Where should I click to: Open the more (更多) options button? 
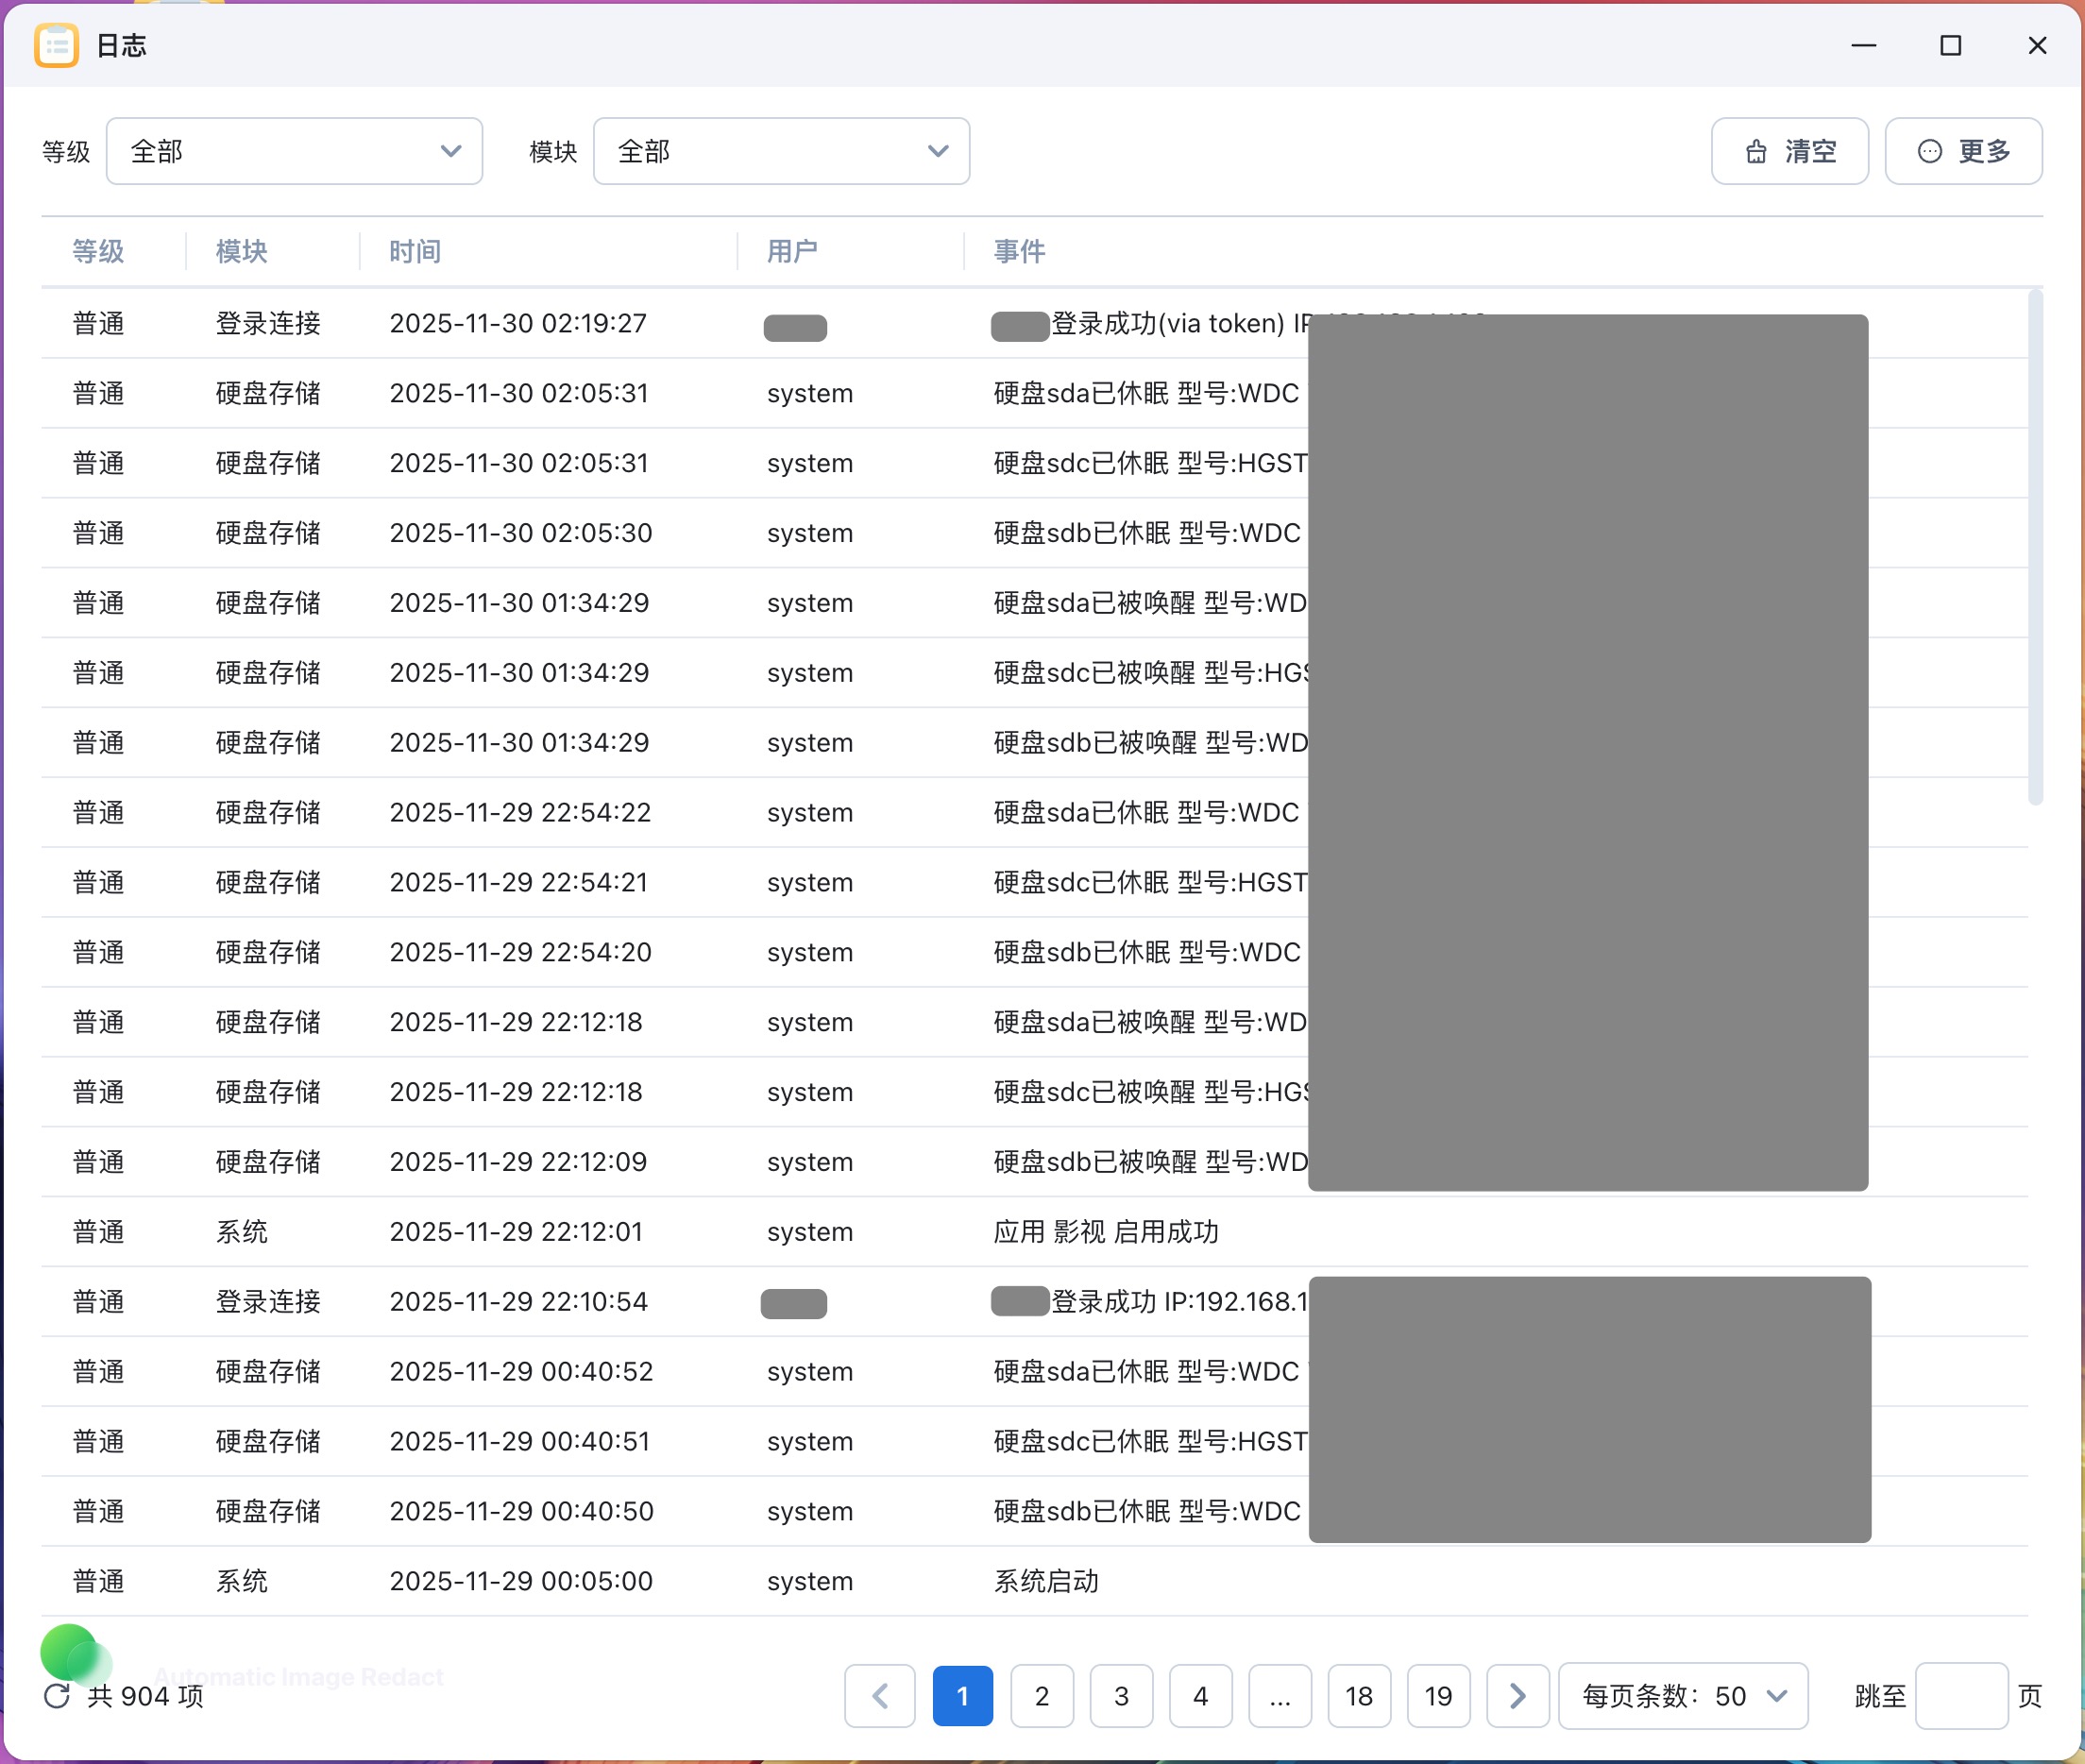pyautogui.click(x=1963, y=151)
